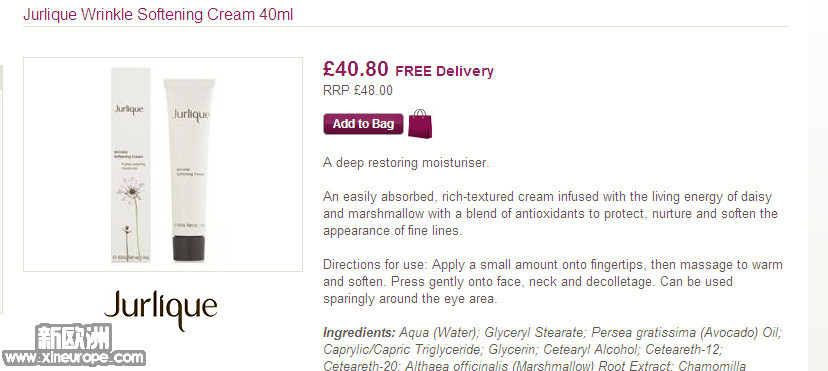Open the Jurlique Wrinkle Softening Cream title link
Screen dimensions: 828x371
click(158, 14)
